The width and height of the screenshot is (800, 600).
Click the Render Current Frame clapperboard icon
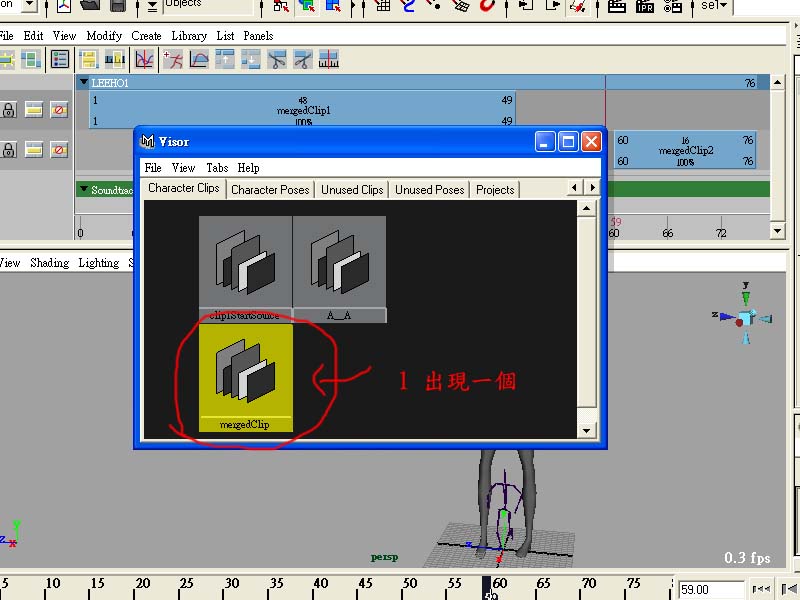[x=617, y=6]
